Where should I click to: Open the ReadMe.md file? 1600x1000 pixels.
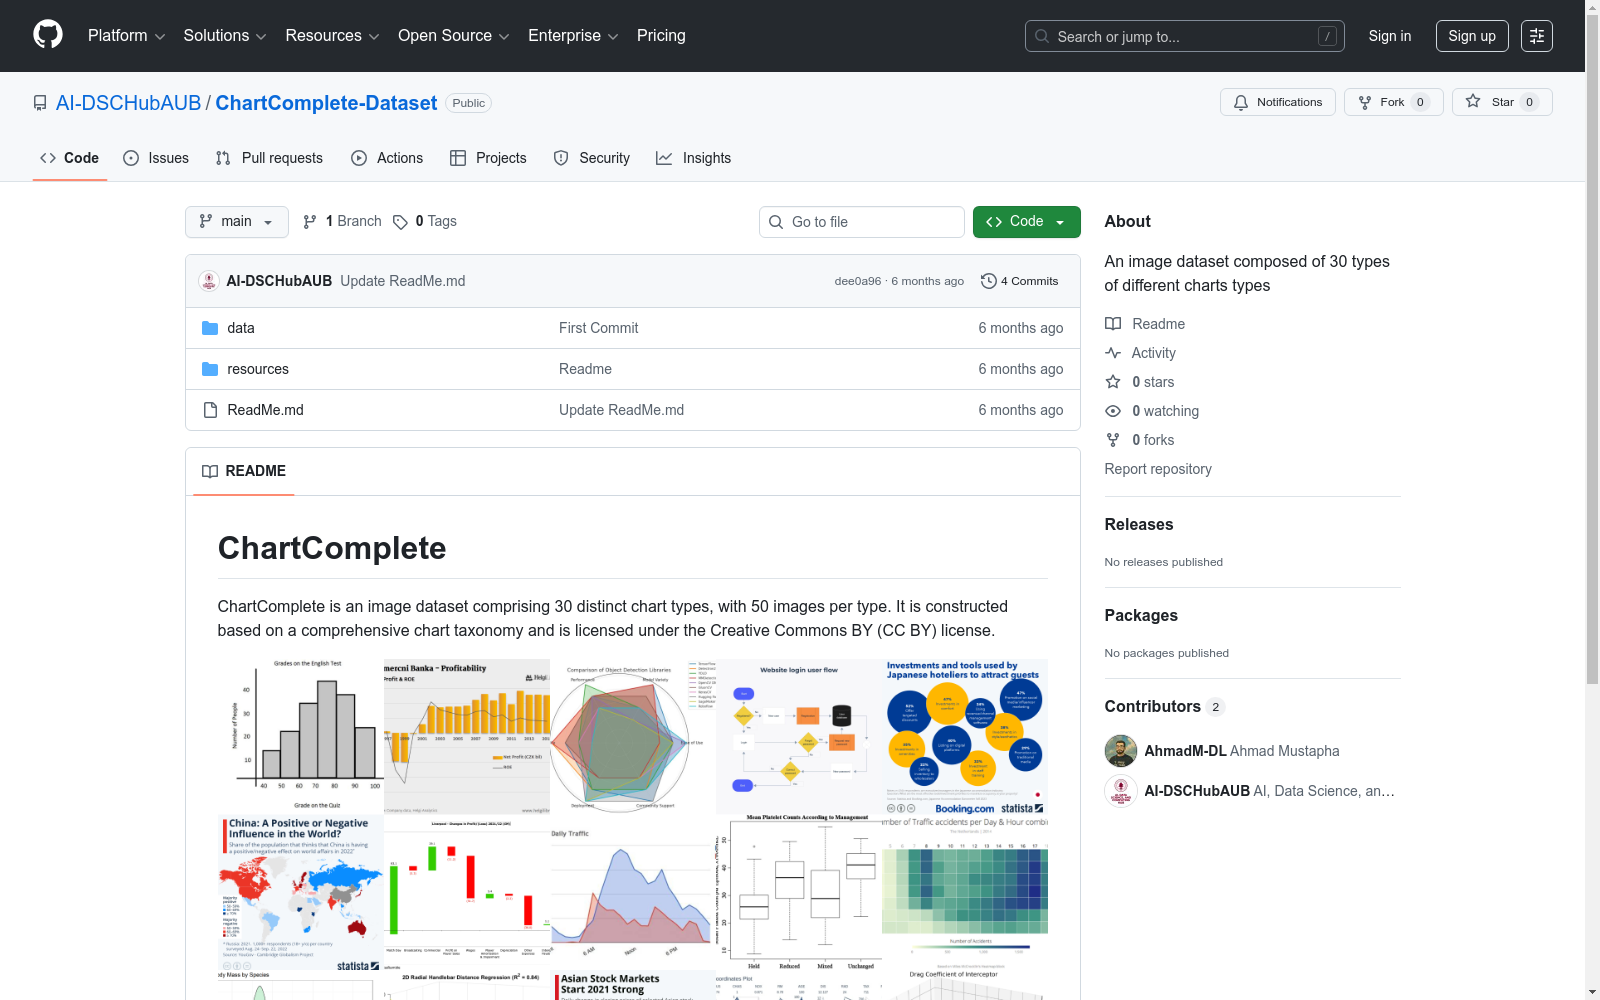[265, 410]
